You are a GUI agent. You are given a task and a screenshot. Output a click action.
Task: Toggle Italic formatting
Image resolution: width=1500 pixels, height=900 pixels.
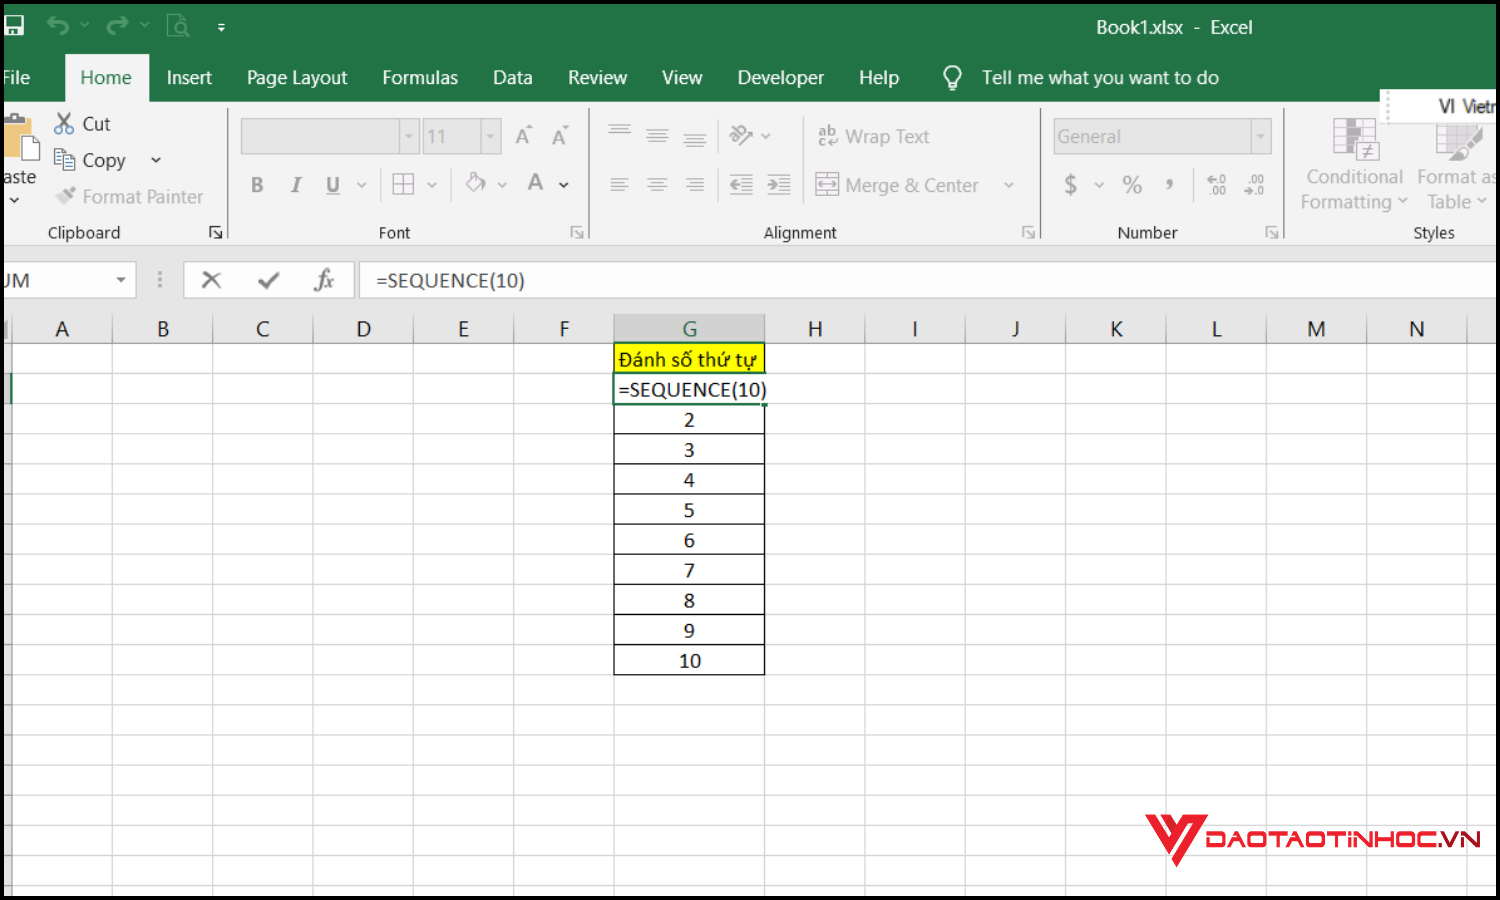click(295, 185)
